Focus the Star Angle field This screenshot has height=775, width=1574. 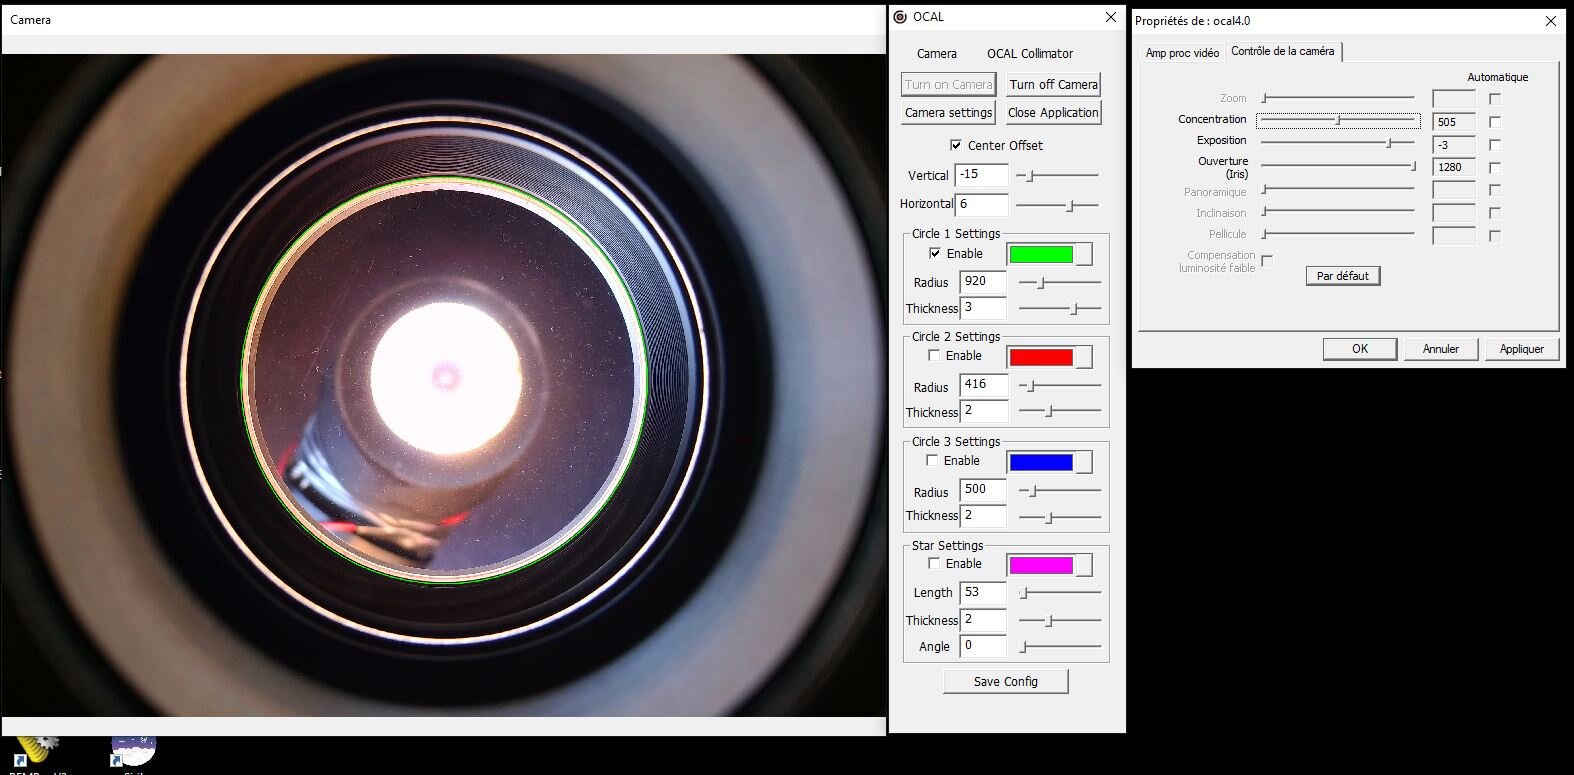pyautogui.click(x=983, y=646)
